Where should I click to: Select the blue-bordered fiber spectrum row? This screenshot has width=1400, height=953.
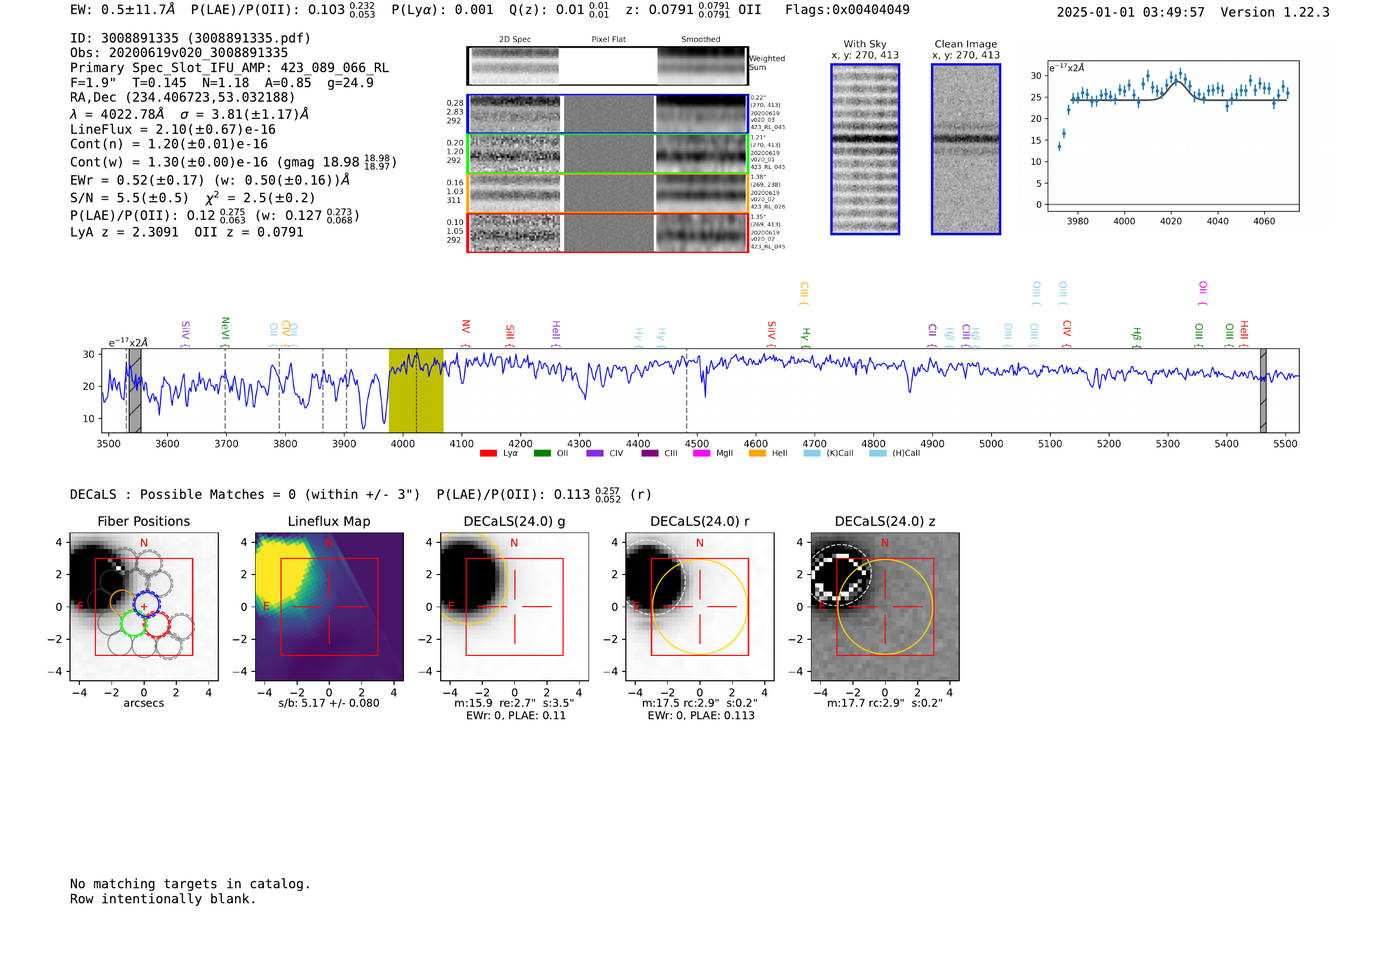[608, 114]
